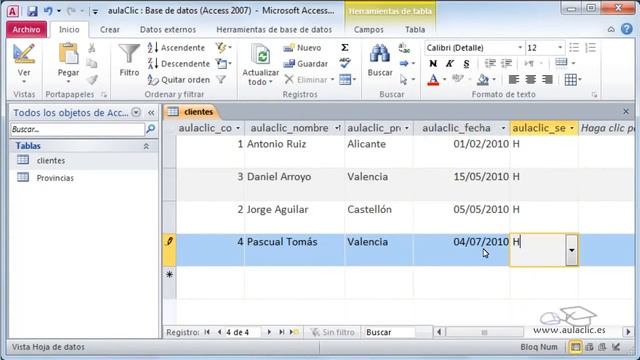The width and height of the screenshot is (640, 360).
Task: Open the combo dropdown in Pascual Tomás row
Action: pos(571,250)
